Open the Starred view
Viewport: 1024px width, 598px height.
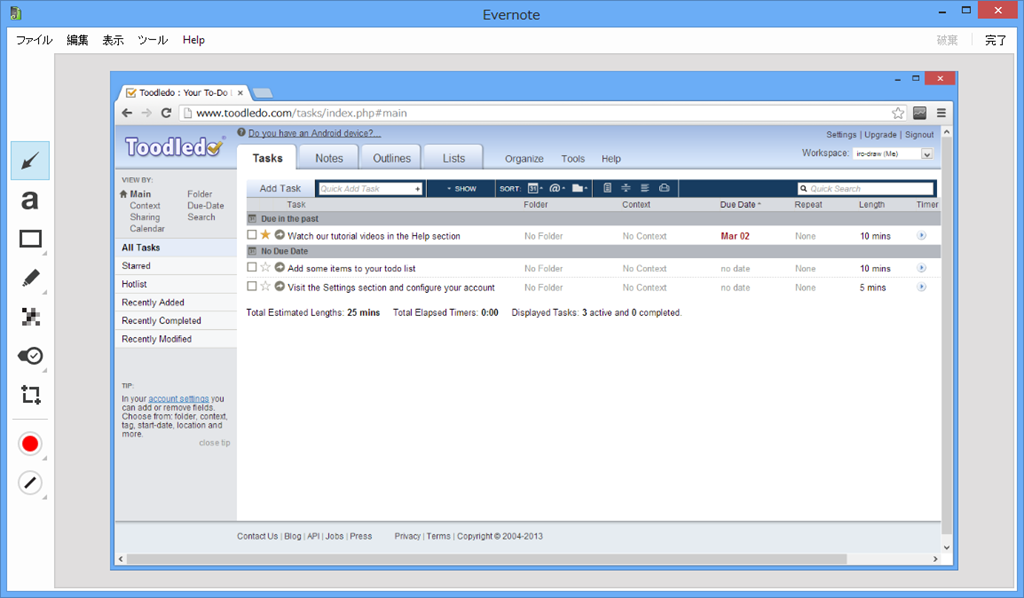pyautogui.click(x=136, y=266)
